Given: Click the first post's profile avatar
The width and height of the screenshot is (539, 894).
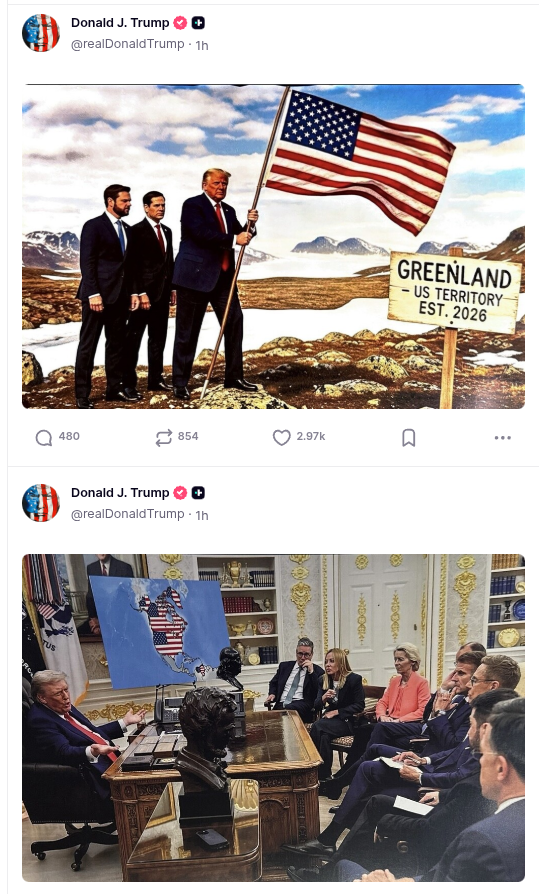Looking at the screenshot, I should click(x=40, y=32).
